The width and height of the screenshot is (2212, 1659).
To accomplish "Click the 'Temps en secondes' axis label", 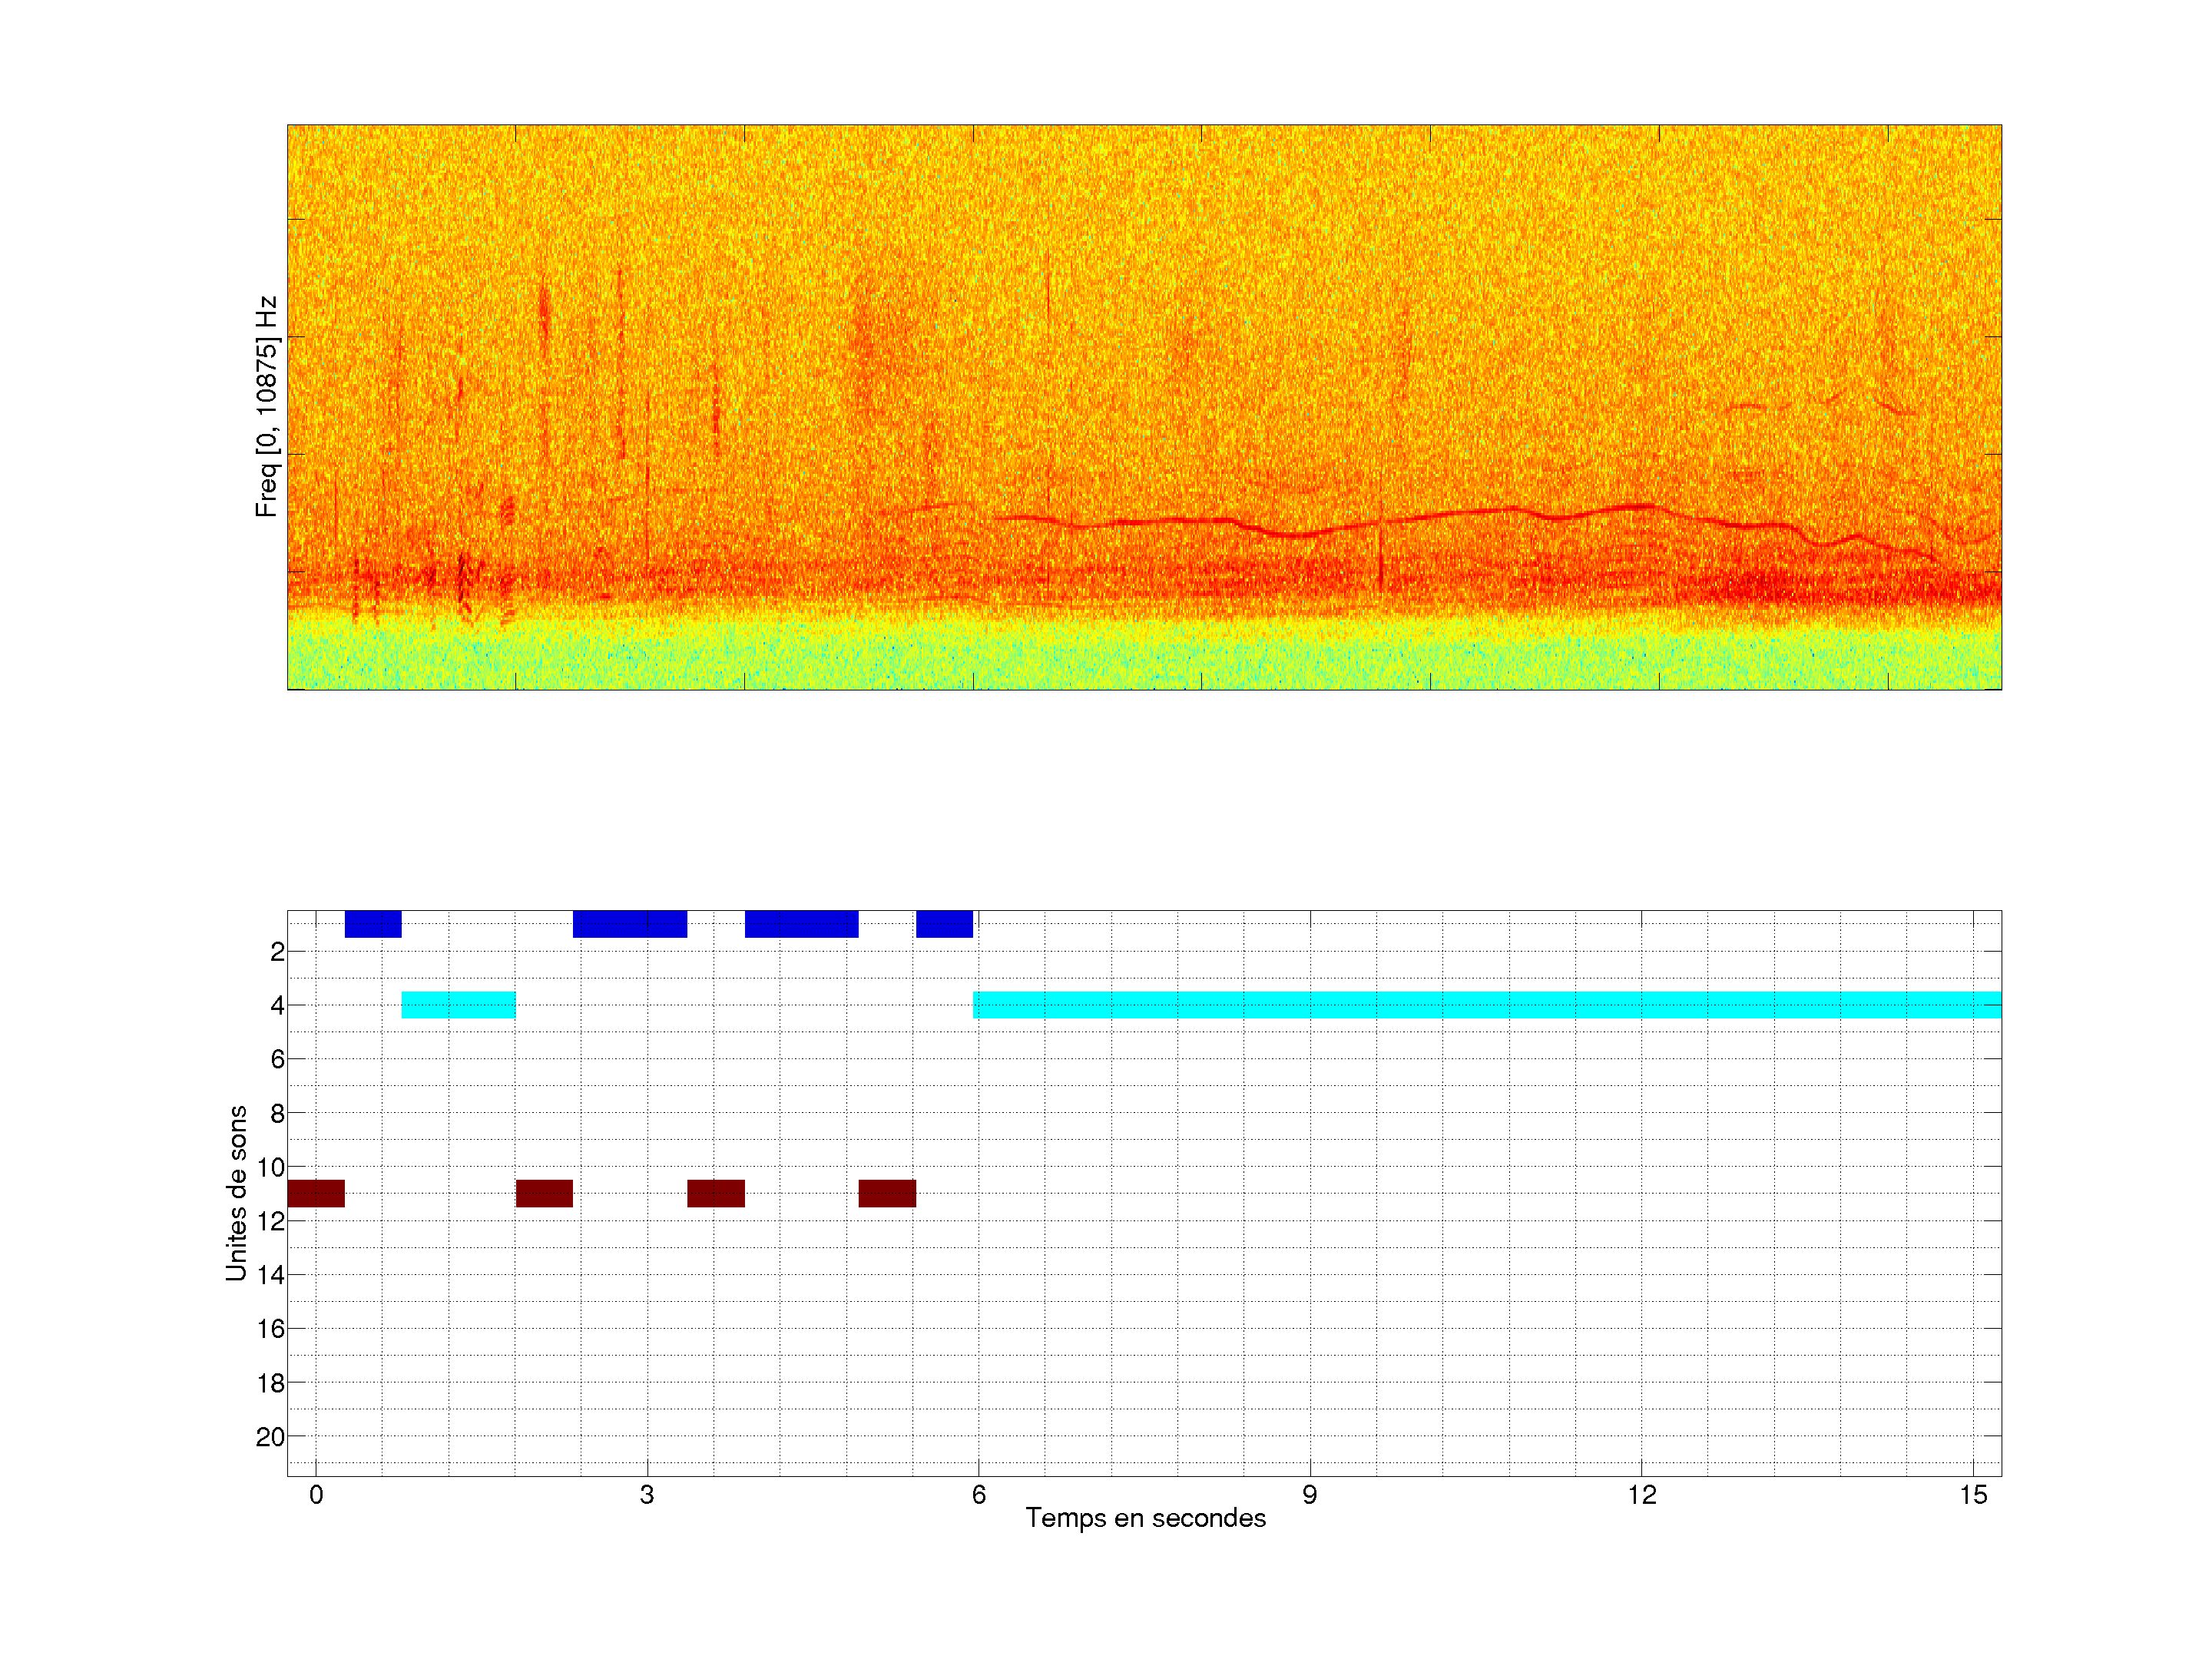I will (1145, 1518).
